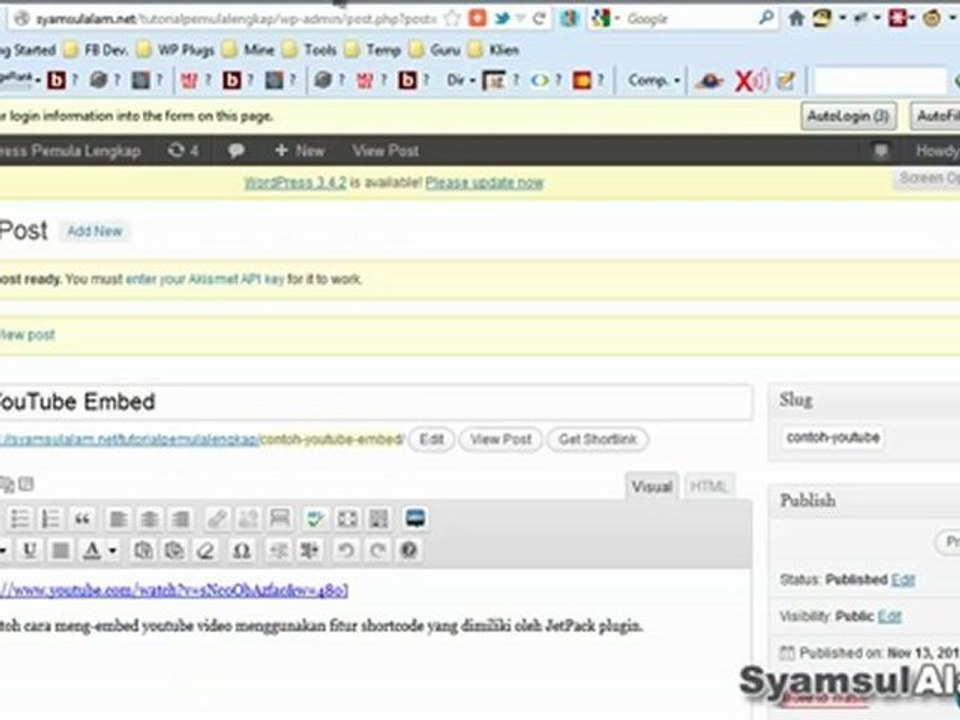Reload the page in browser
This screenshot has width=960, height=720.
[539, 18]
